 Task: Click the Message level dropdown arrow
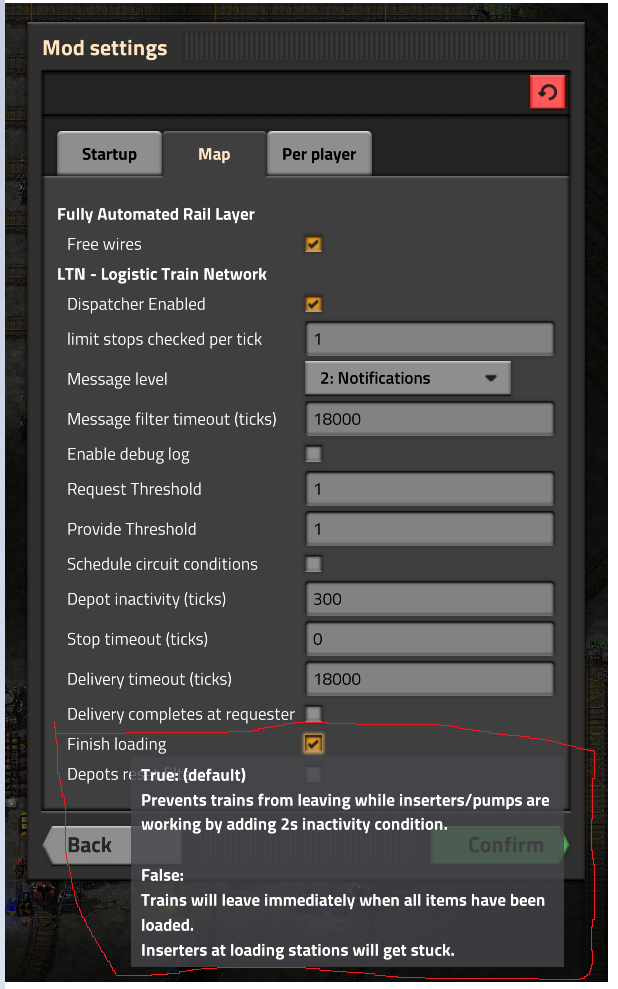pos(490,378)
